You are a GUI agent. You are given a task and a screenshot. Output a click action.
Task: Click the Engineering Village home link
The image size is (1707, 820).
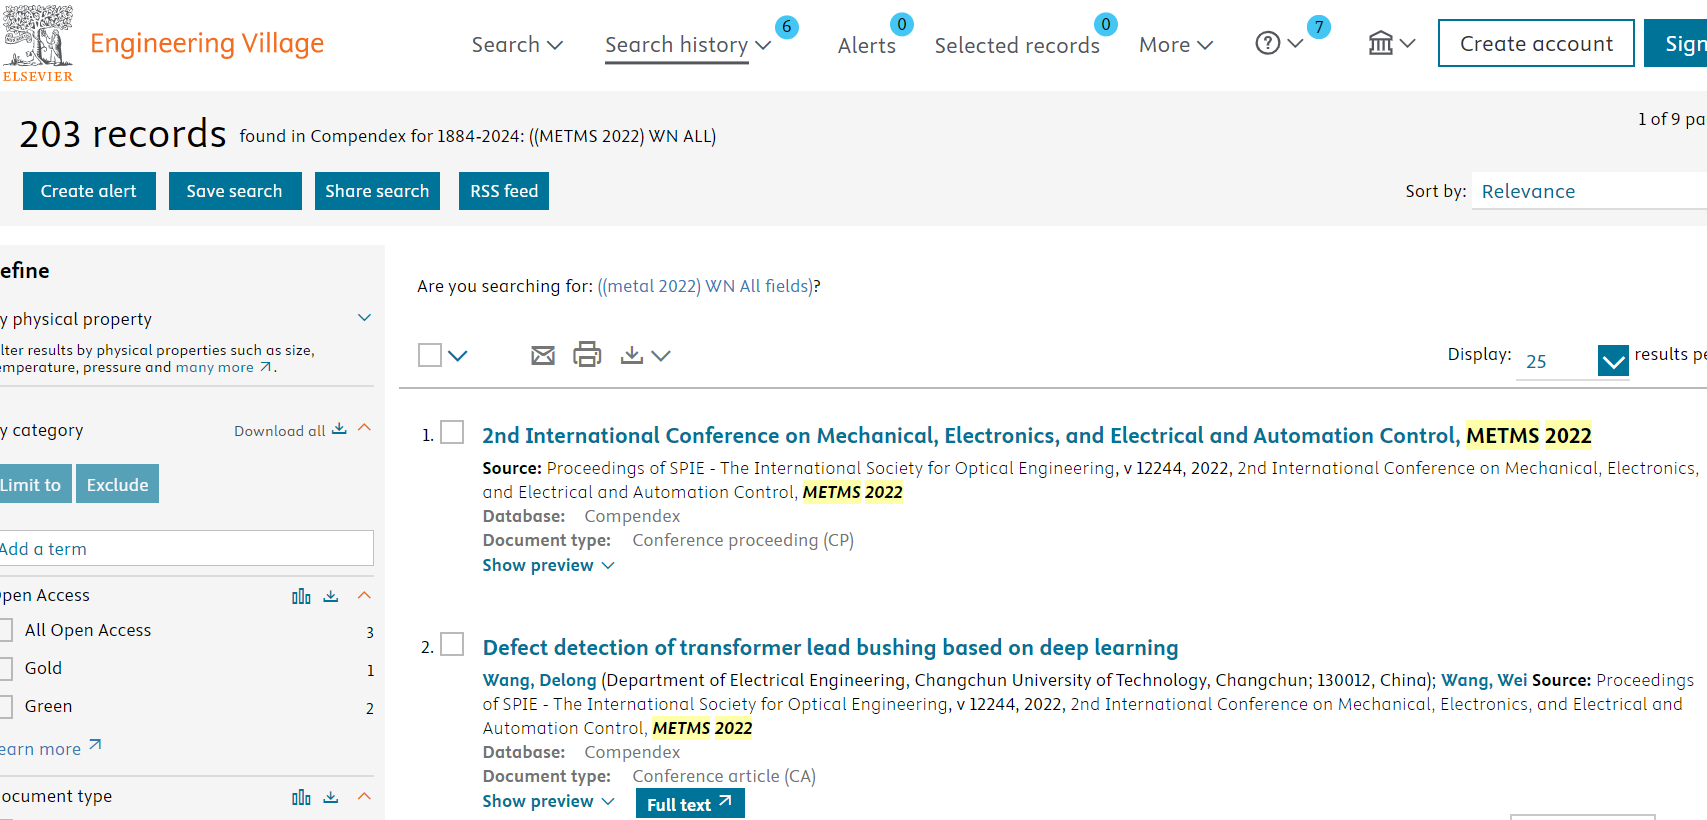point(207,43)
